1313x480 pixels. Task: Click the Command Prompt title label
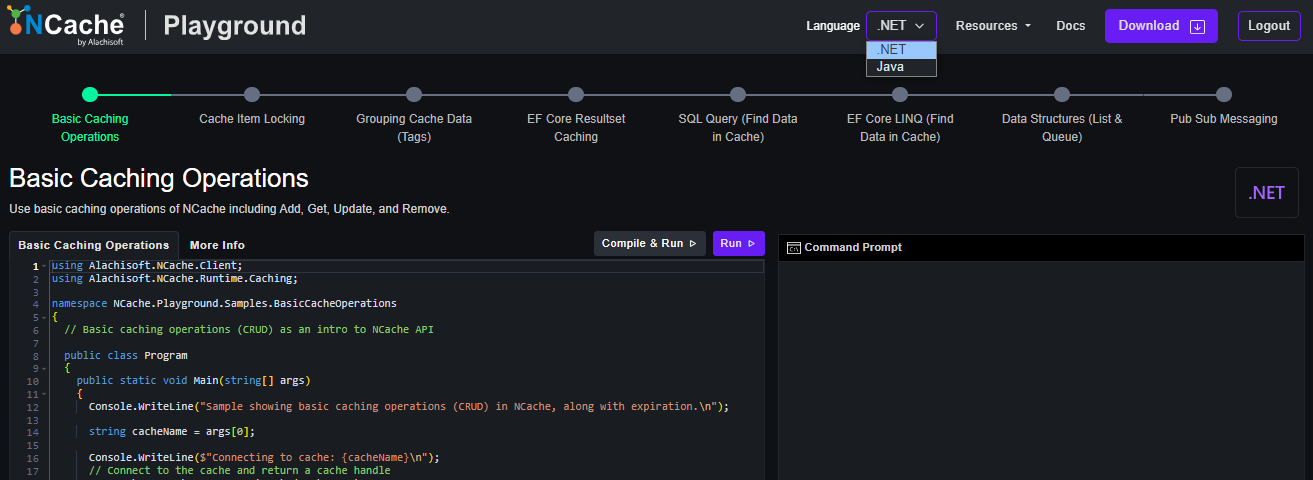(853, 247)
